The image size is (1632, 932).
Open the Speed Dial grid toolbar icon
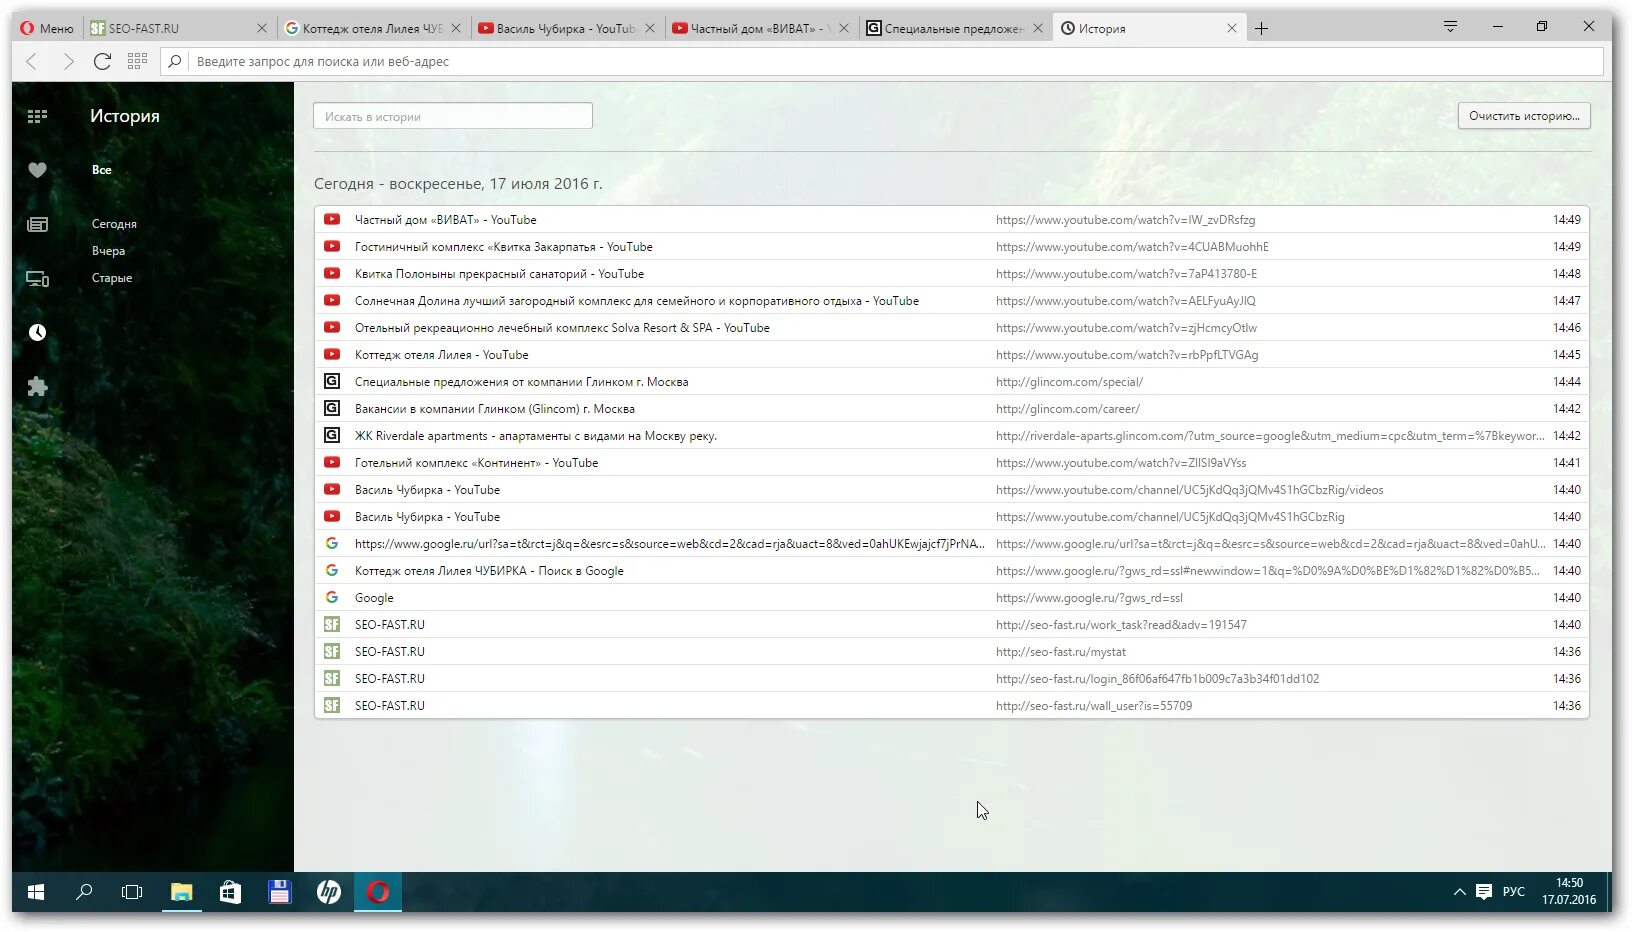[137, 62]
